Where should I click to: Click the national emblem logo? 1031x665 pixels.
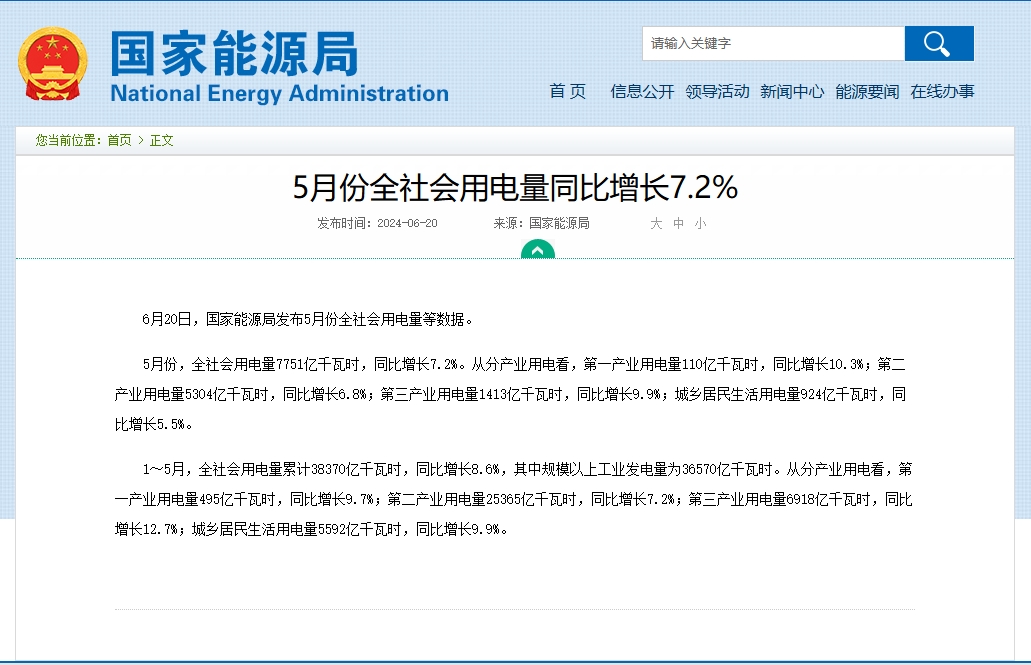pos(53,64)
